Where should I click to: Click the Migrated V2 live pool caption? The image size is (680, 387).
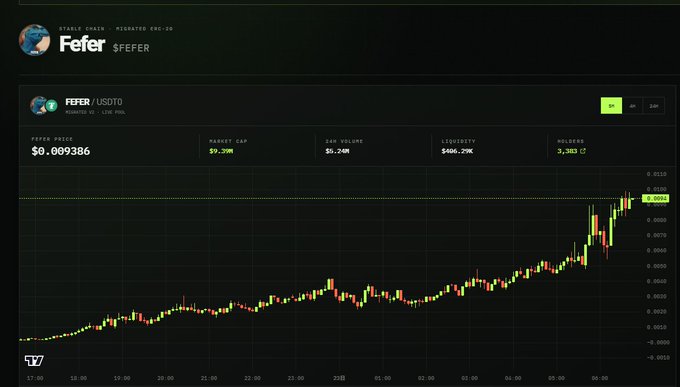coord(95,112)
